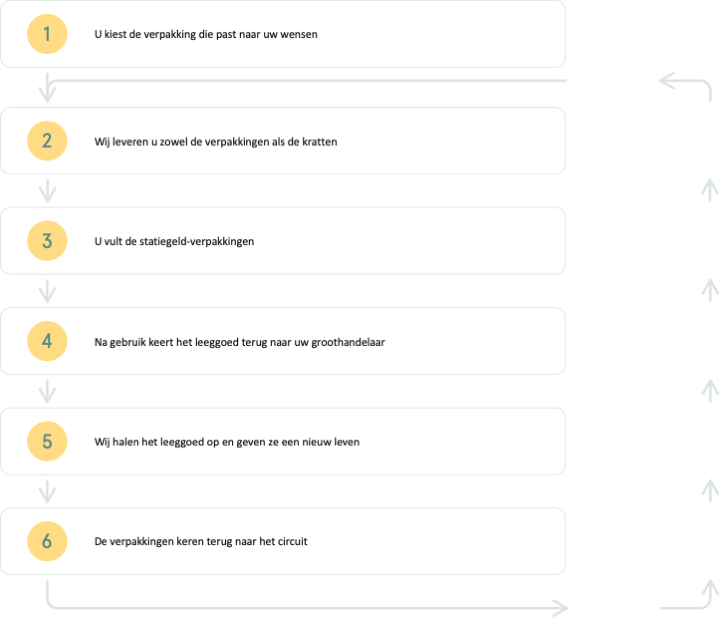720x618 pixels.
Task: Click the down arrow below step 1
Action: point(47,88)
